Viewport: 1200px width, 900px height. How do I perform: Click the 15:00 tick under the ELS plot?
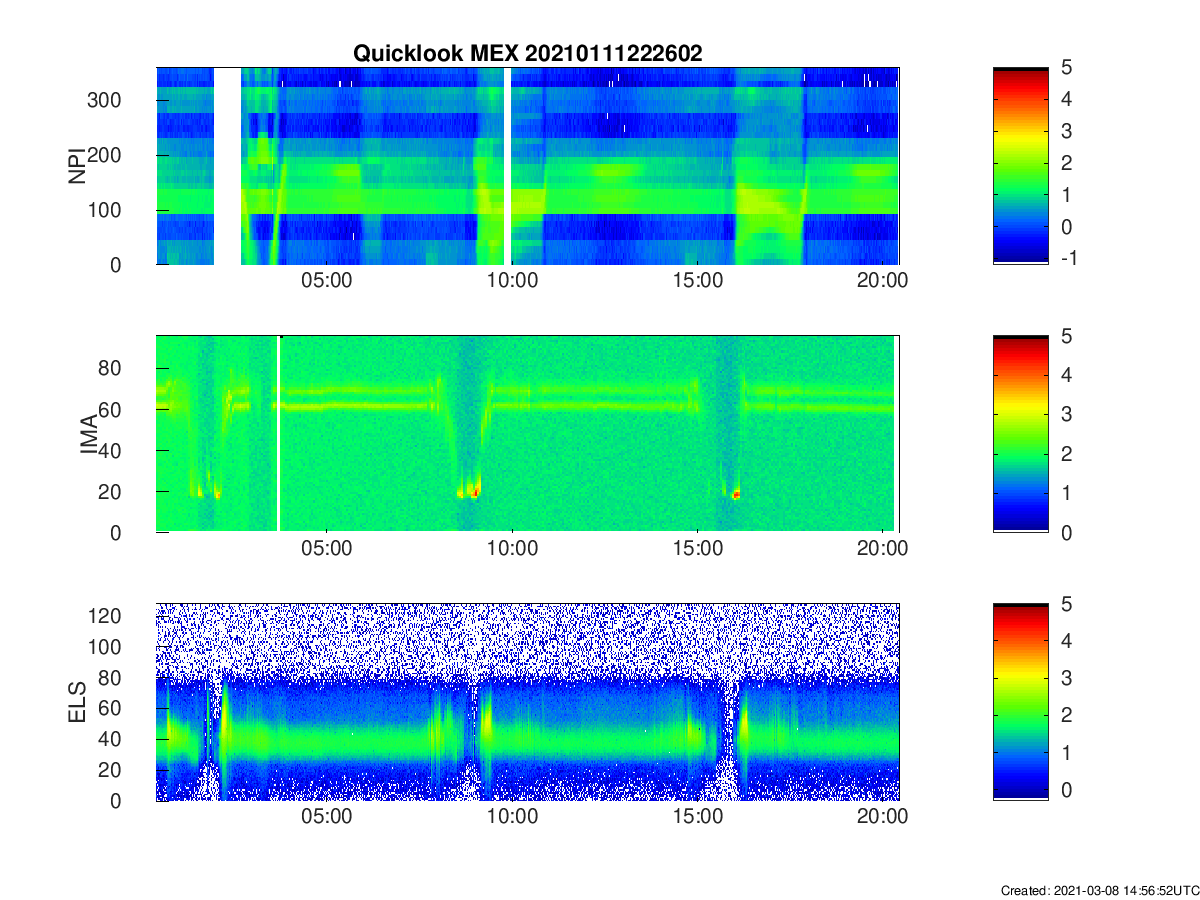(x=697, y=818)
